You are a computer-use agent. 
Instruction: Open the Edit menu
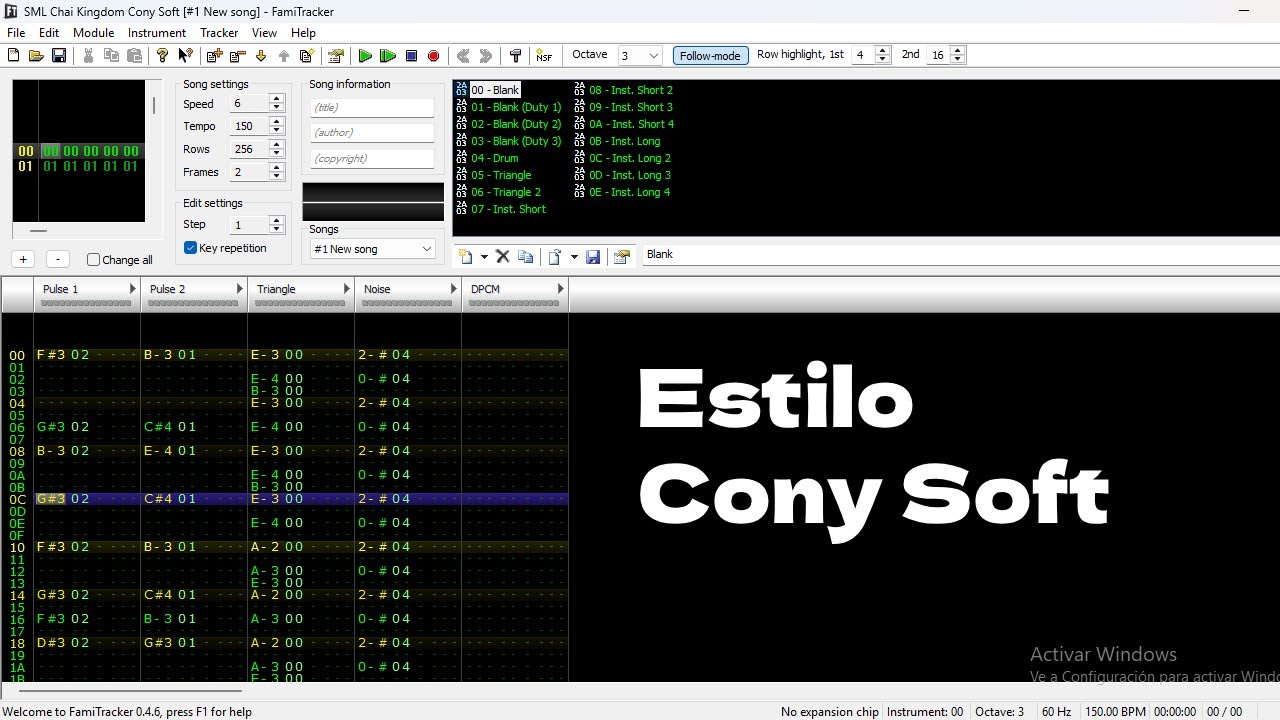pos(49,33)
